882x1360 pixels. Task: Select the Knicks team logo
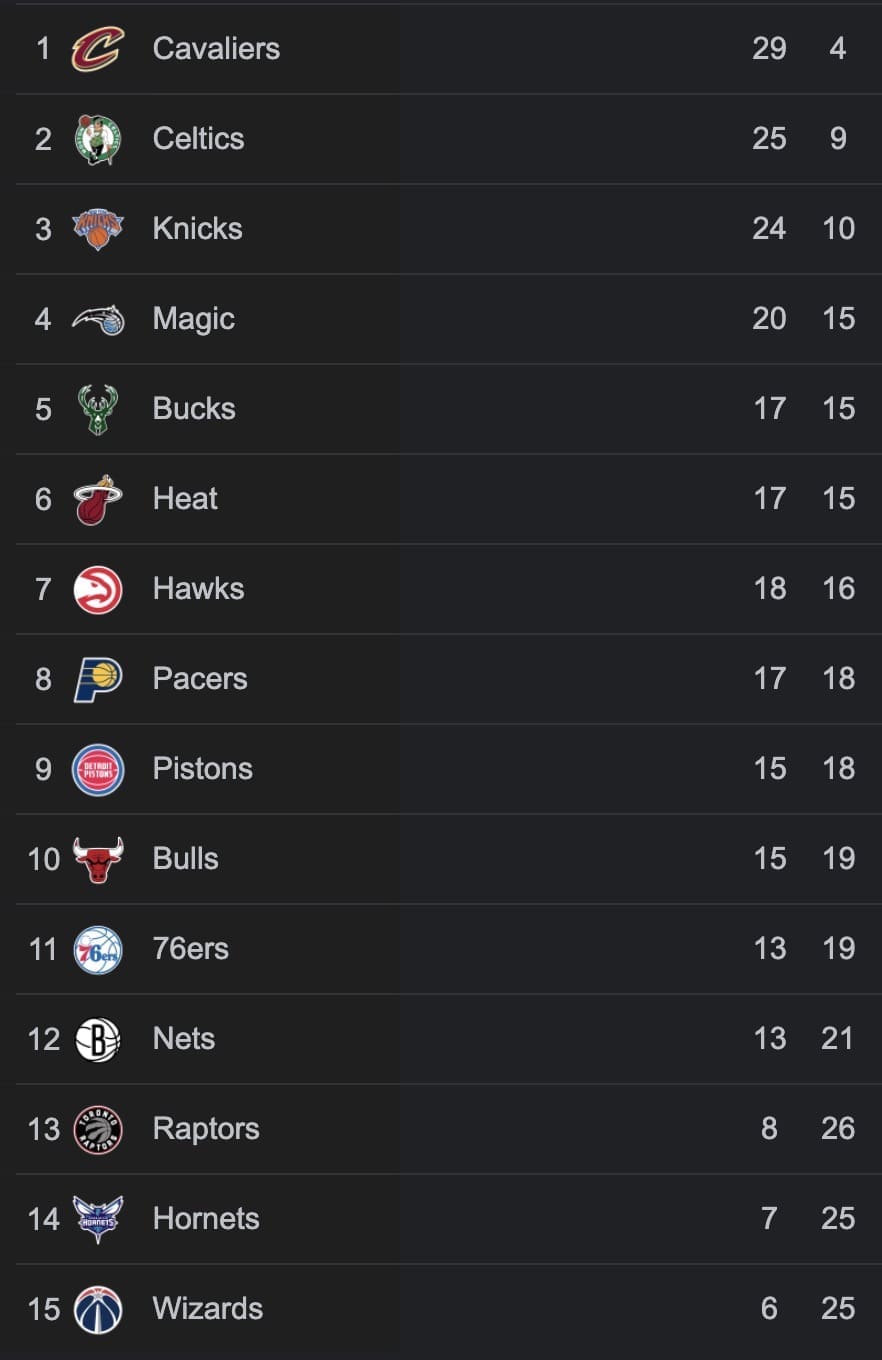coord(98,229)
